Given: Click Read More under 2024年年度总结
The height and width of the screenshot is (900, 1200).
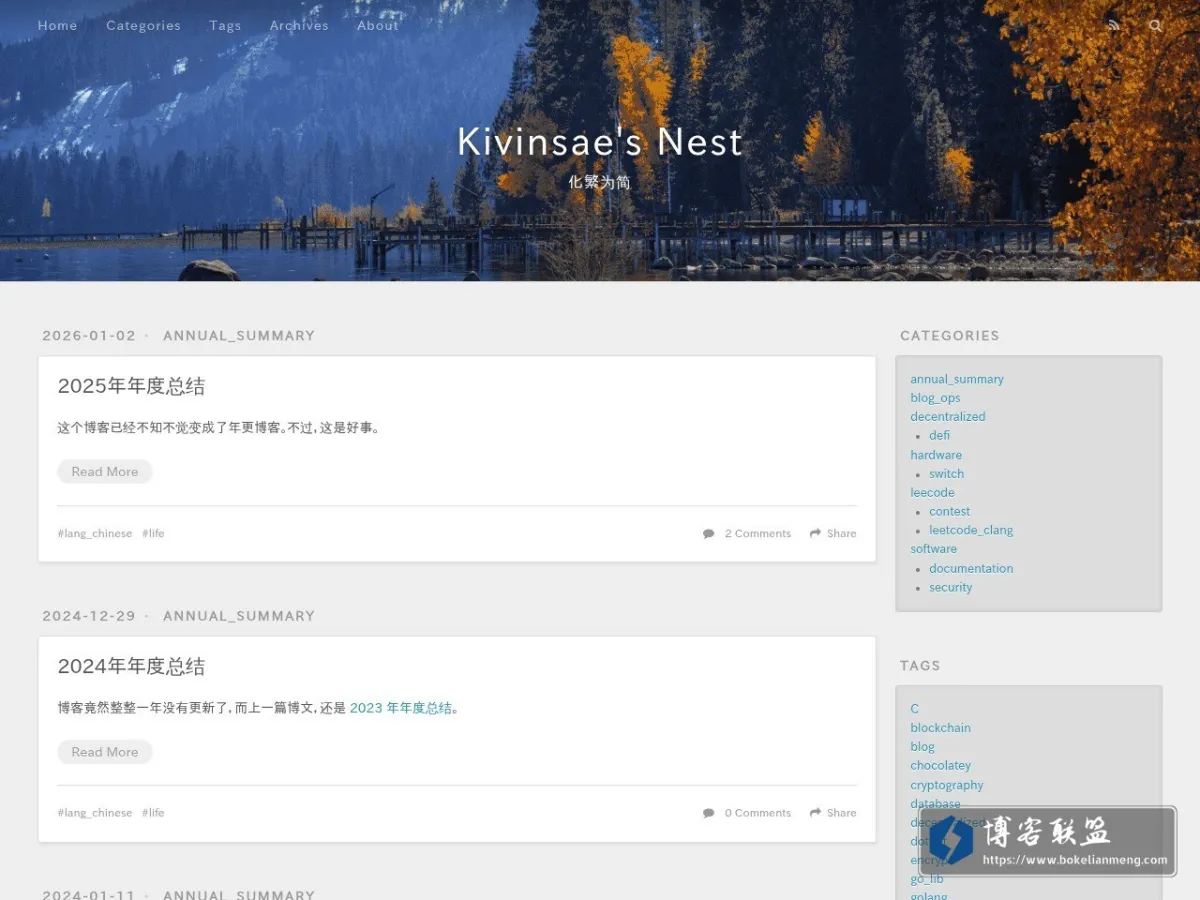Looking at the screenshot, I should tap(105, 752).
